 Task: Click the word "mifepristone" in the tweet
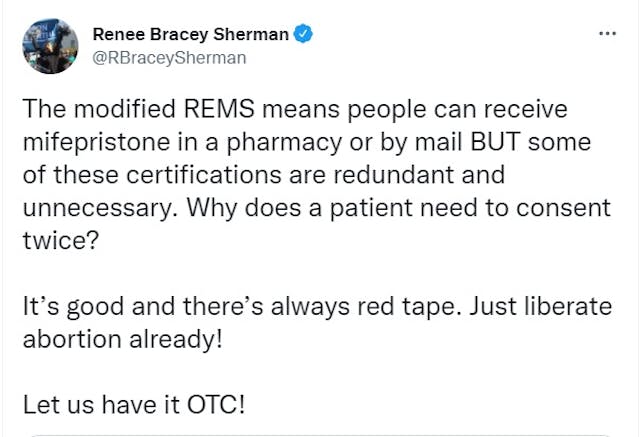pyautogui.click(x=91, y=142)
